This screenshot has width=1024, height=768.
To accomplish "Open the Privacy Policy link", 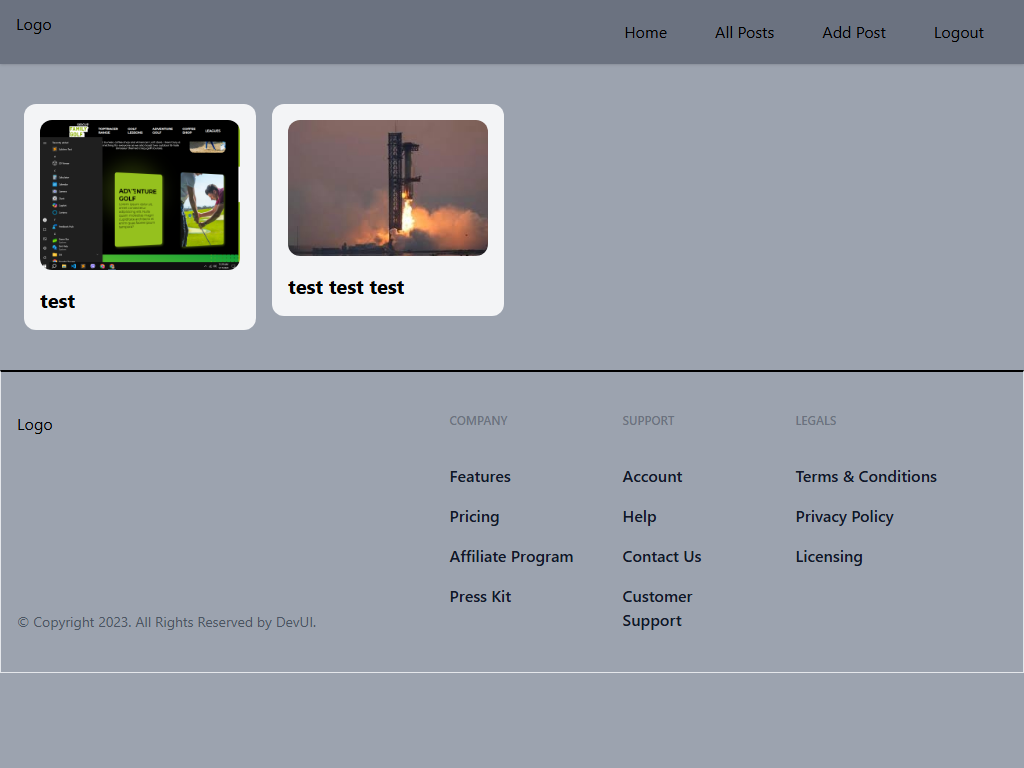I will point(844,517).
